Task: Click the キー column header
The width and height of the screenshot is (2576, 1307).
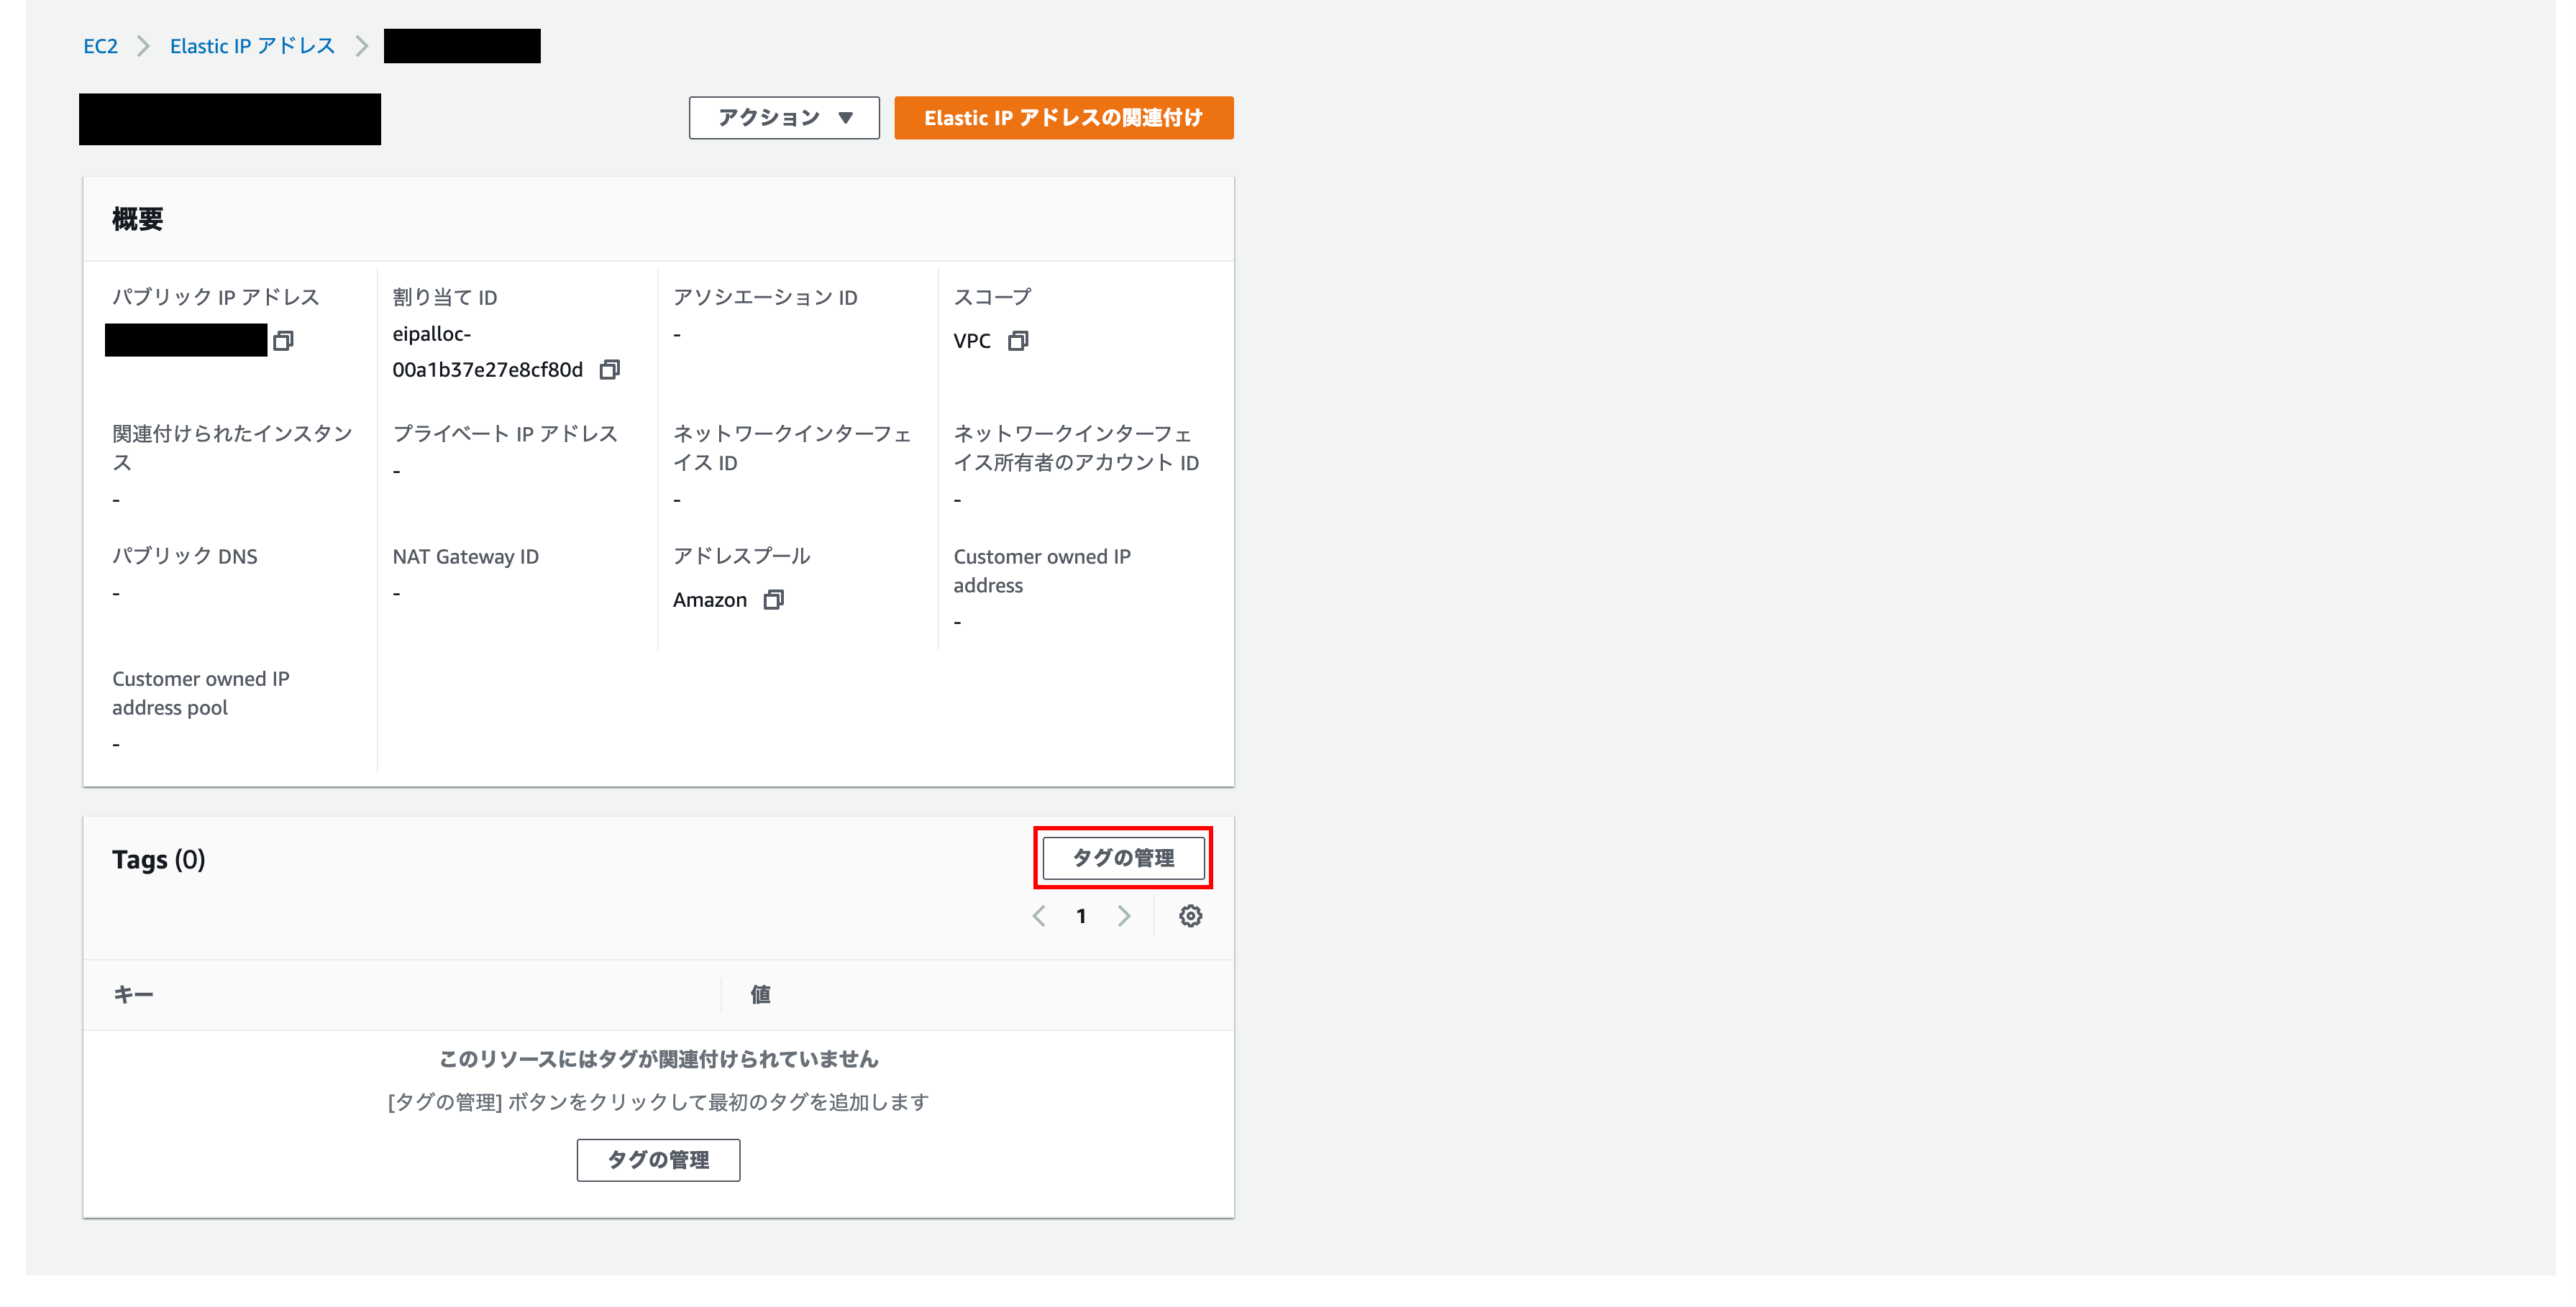Action: click(x=133, y=995)
